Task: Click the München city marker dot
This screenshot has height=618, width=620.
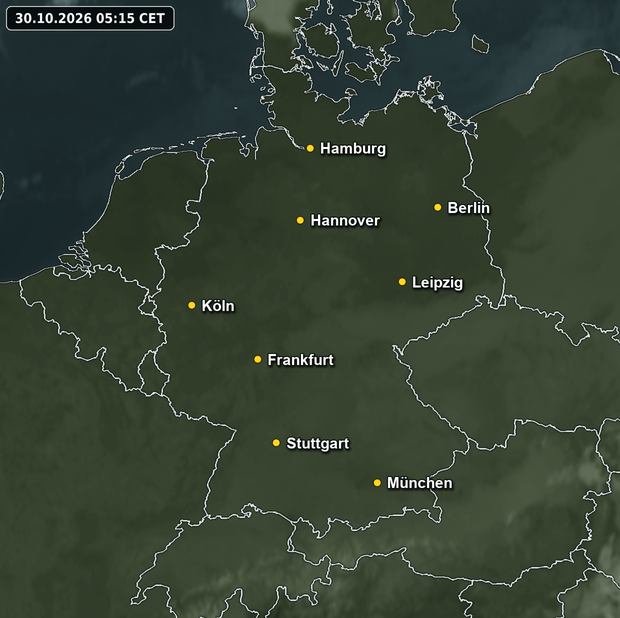Action: click(x=377, y=483)
